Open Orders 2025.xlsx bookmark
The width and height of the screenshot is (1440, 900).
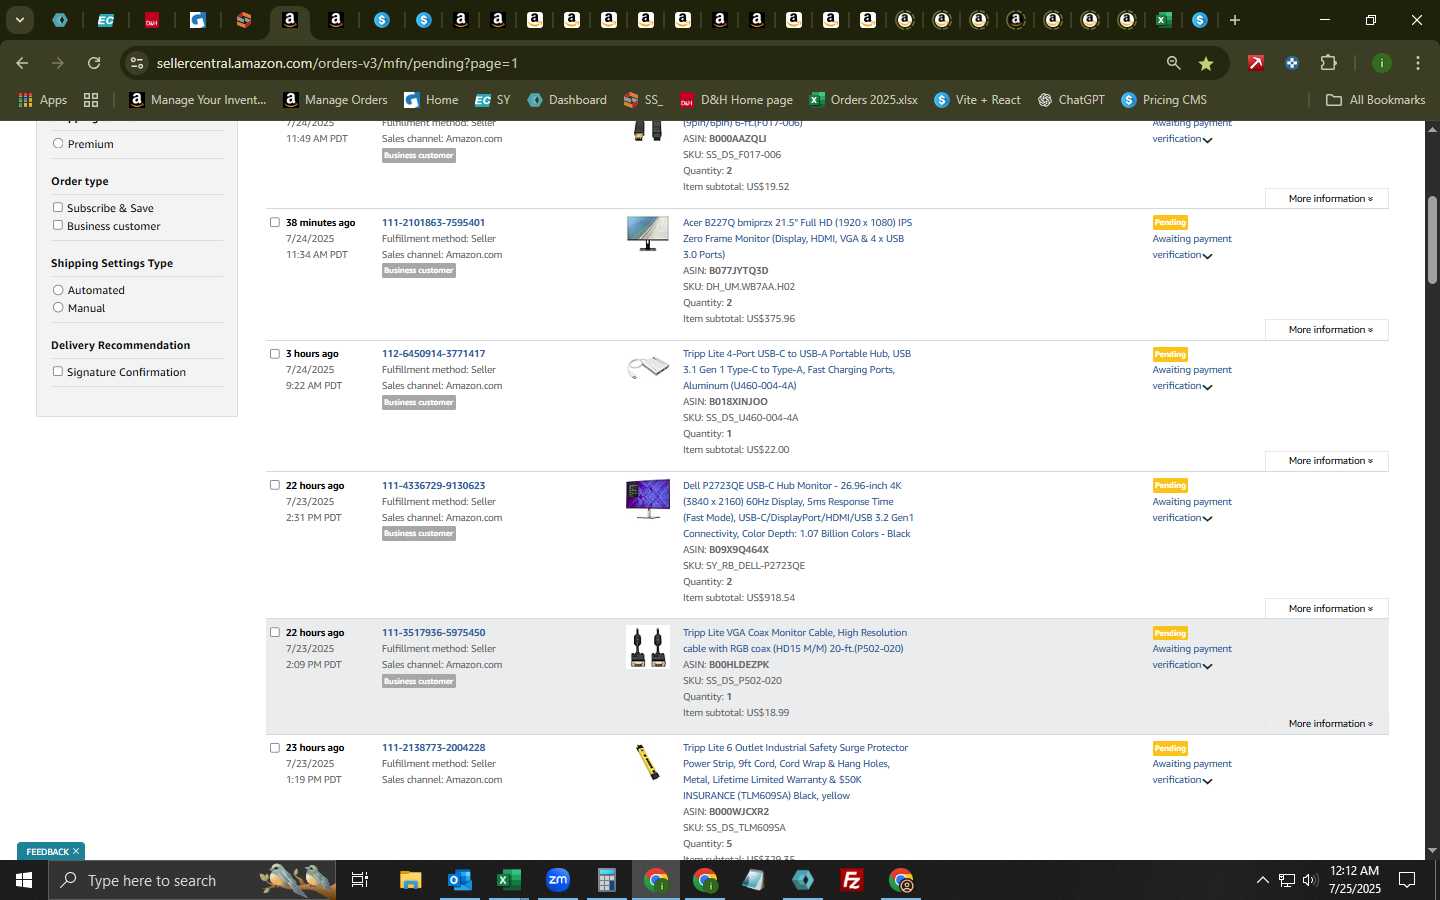[864, 100]
